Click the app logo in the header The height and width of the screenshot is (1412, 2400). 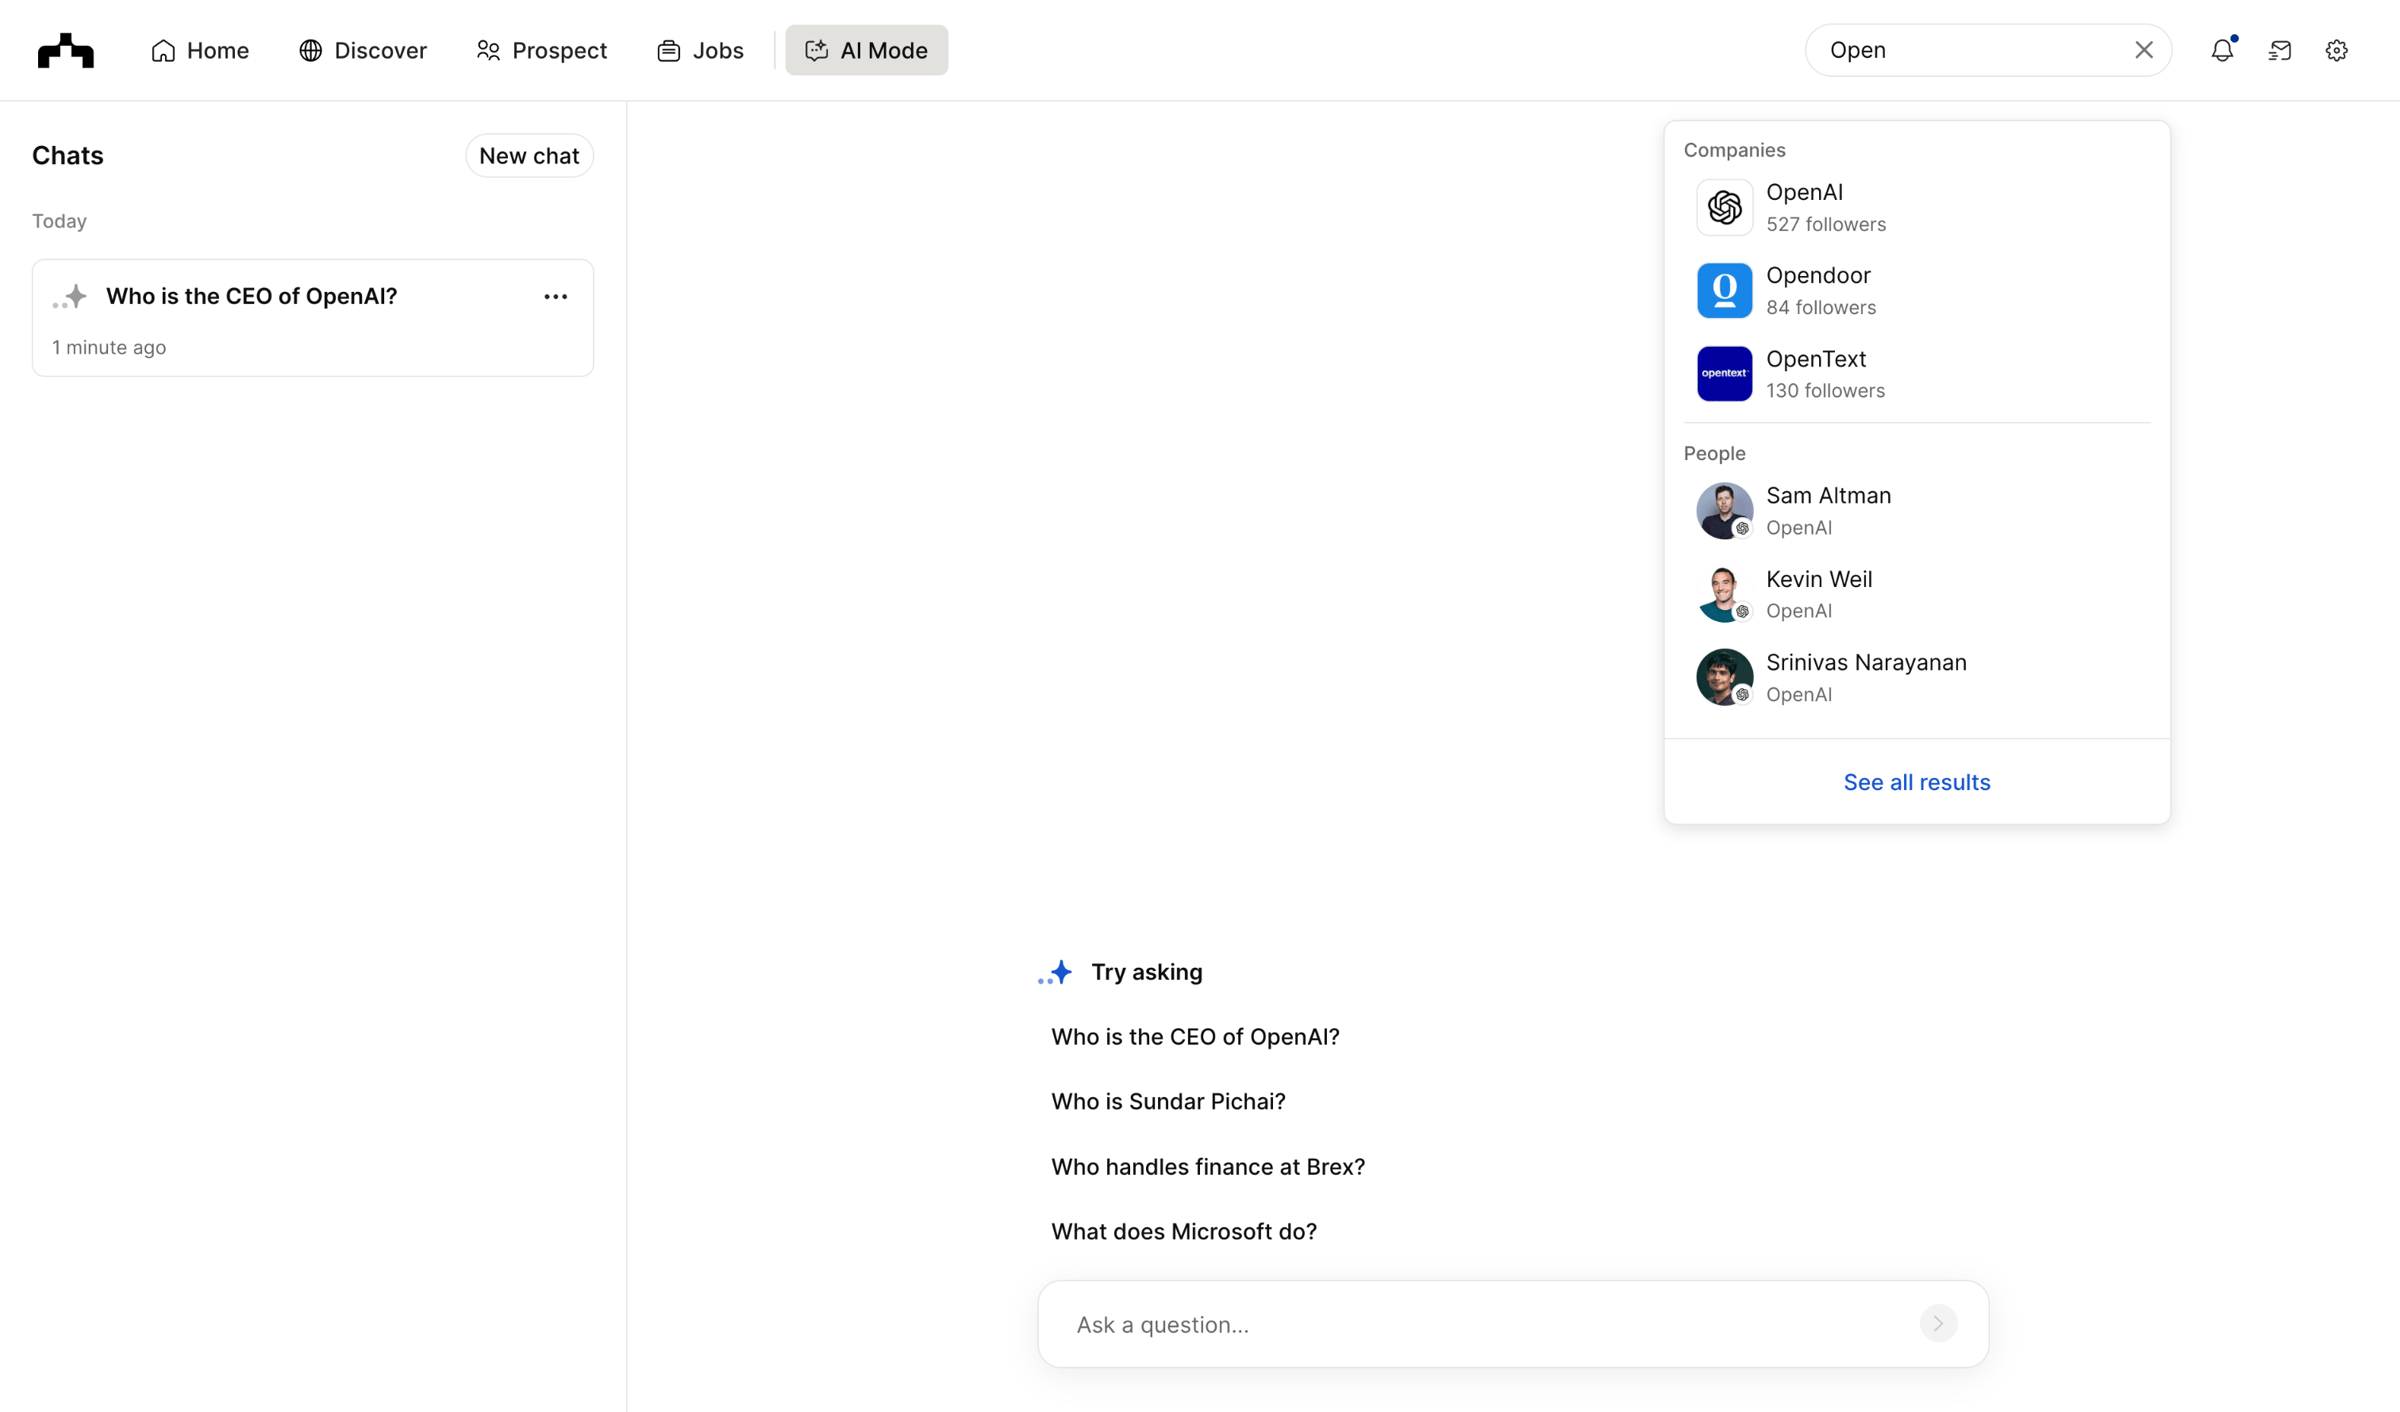pos(66,50)
